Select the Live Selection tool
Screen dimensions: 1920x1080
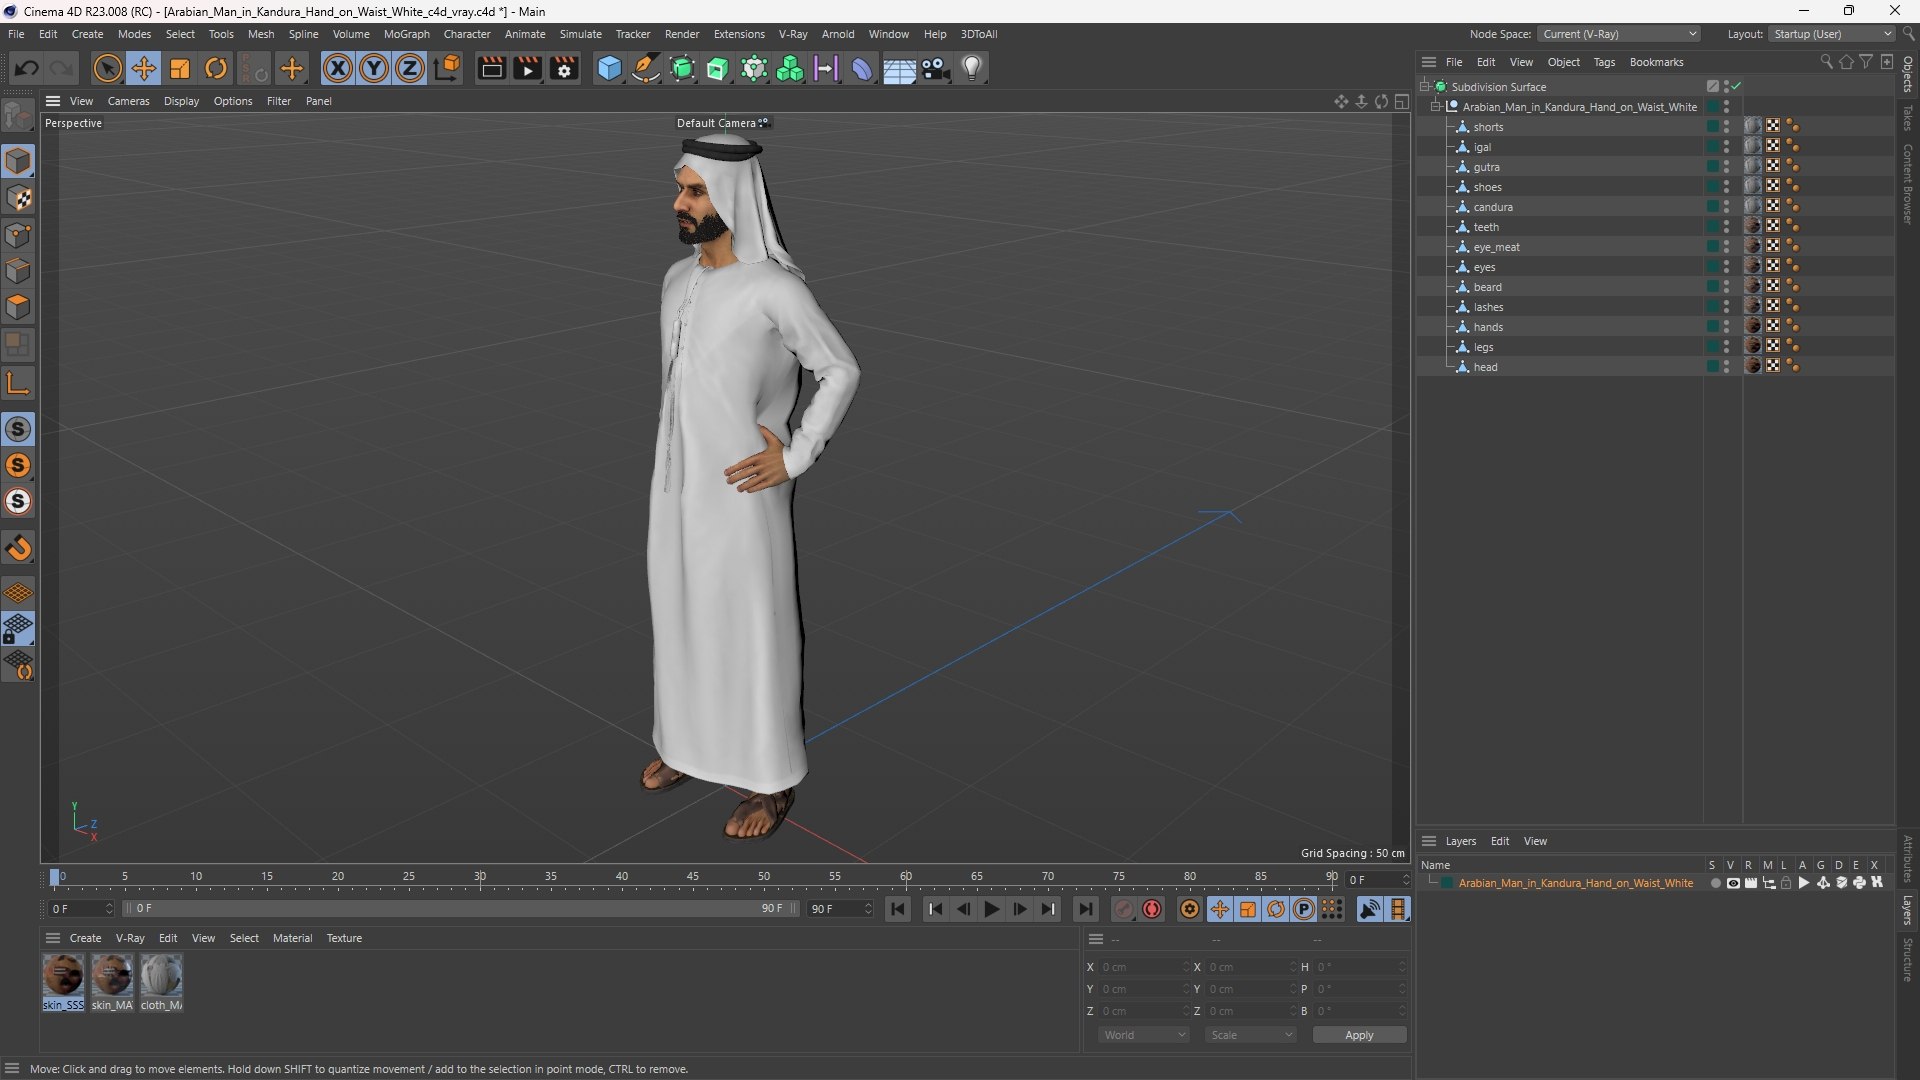pyautogui.click(x=107, y=68)
